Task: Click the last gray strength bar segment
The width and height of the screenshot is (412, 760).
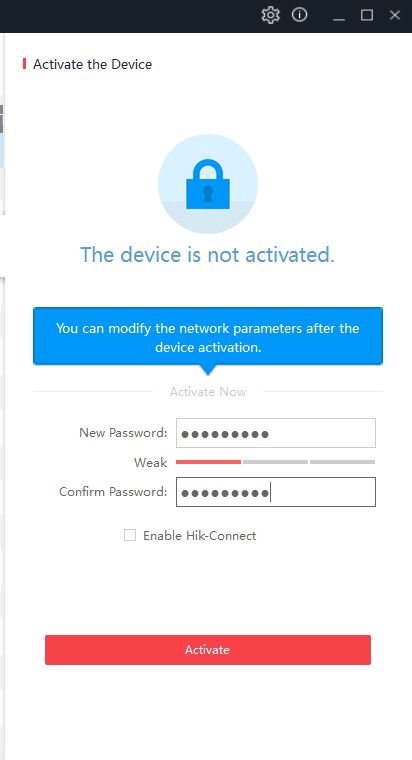Action: pos(342,462)
